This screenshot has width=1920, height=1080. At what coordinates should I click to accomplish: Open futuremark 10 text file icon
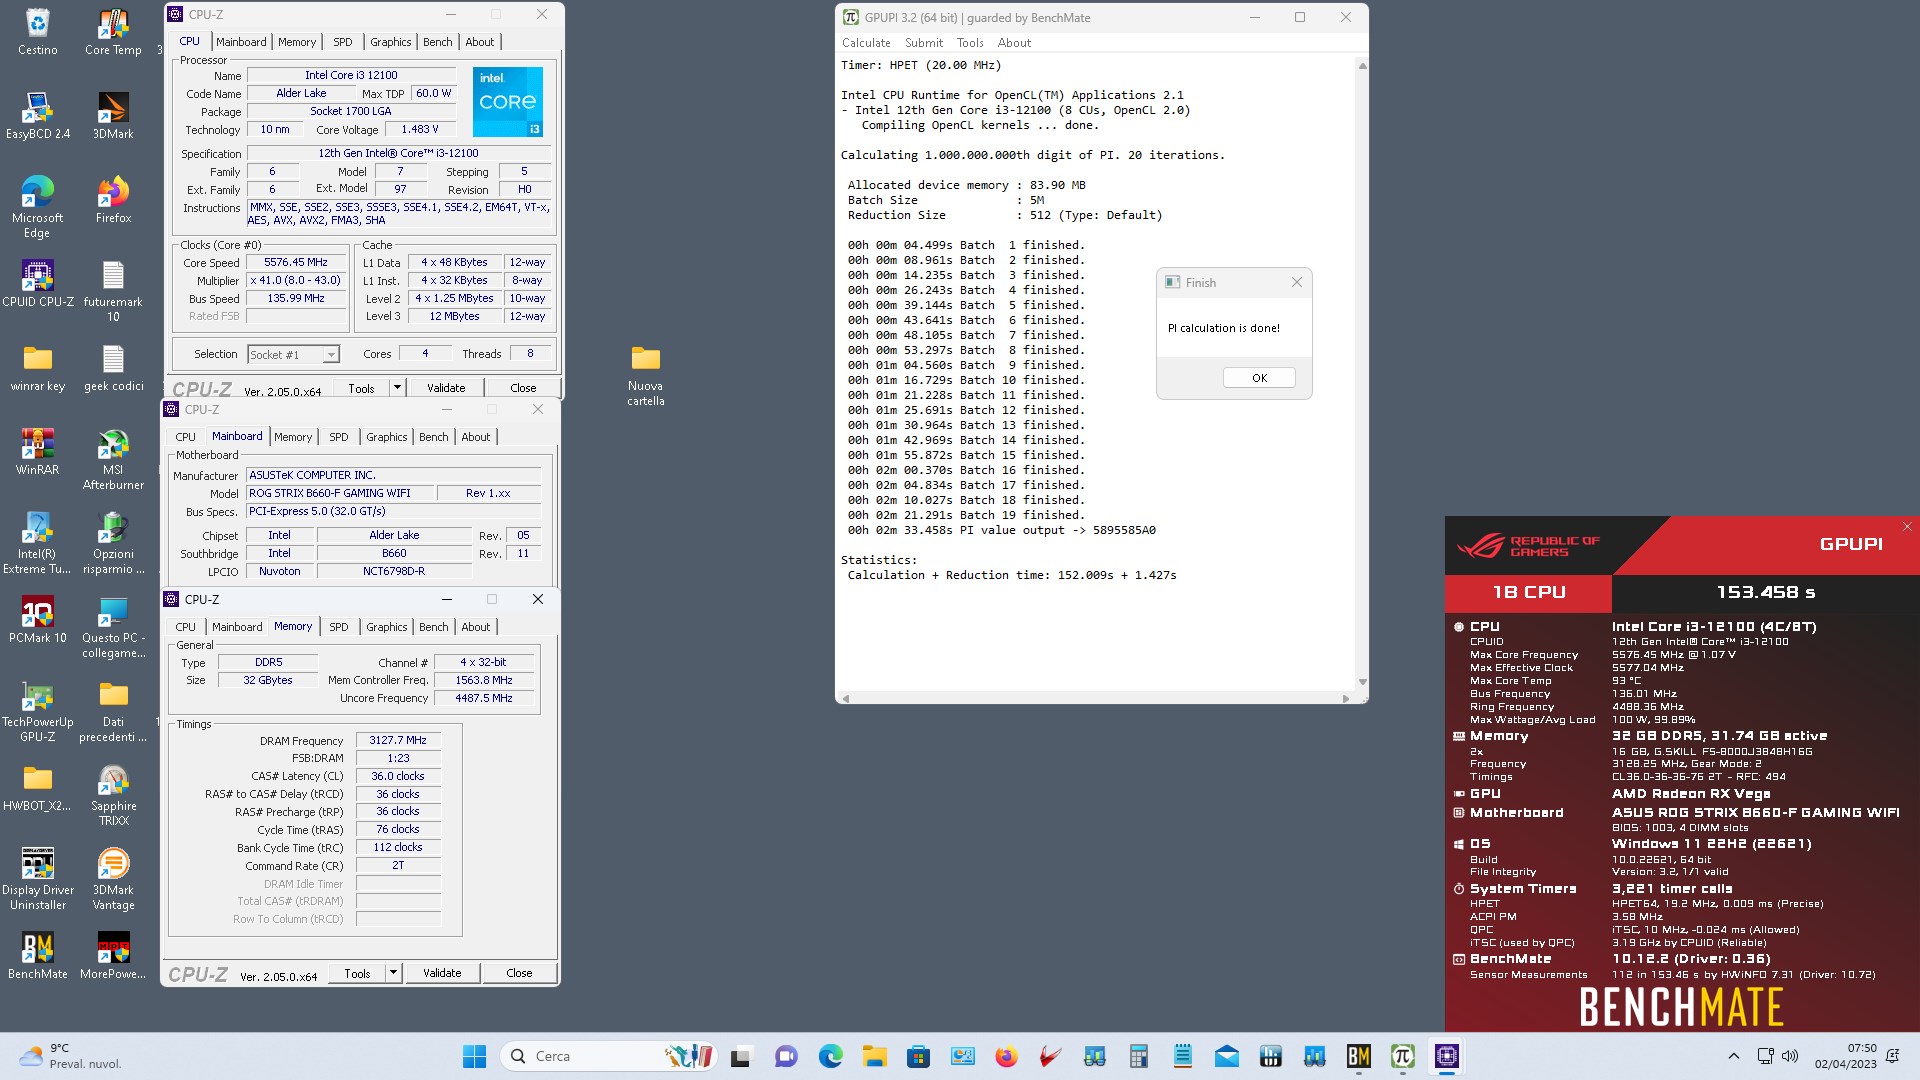click(113, 290)
